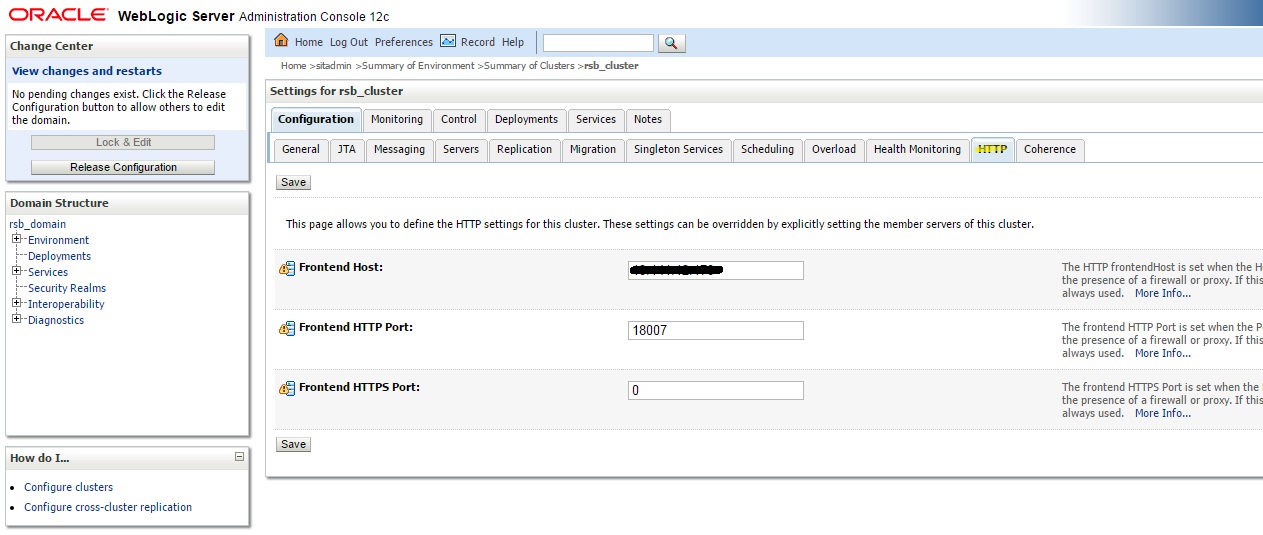1263x535 pixels.
Task: Click the Frontend Host input field
Action: [x=716, y=270]
